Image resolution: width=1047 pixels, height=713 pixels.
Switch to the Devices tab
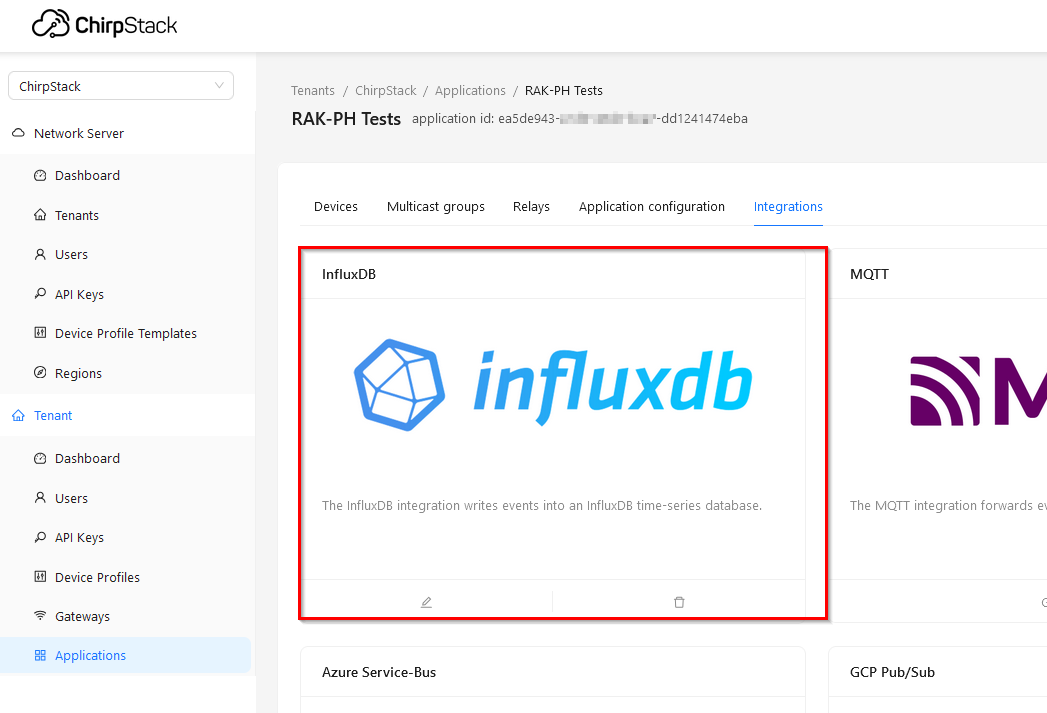pyautogui.click(x=335, y=206)
